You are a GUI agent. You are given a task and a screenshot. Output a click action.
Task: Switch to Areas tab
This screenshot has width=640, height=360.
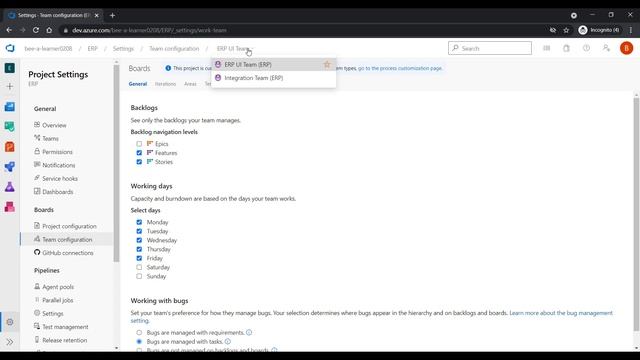[190, 84]
